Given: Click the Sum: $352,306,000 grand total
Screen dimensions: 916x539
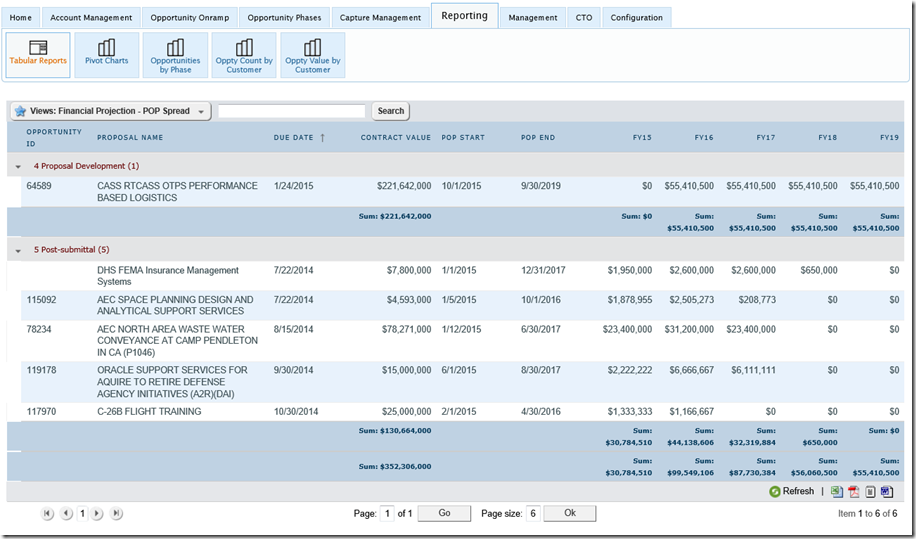Looking at the screenshot, I should tap(395, 467).
